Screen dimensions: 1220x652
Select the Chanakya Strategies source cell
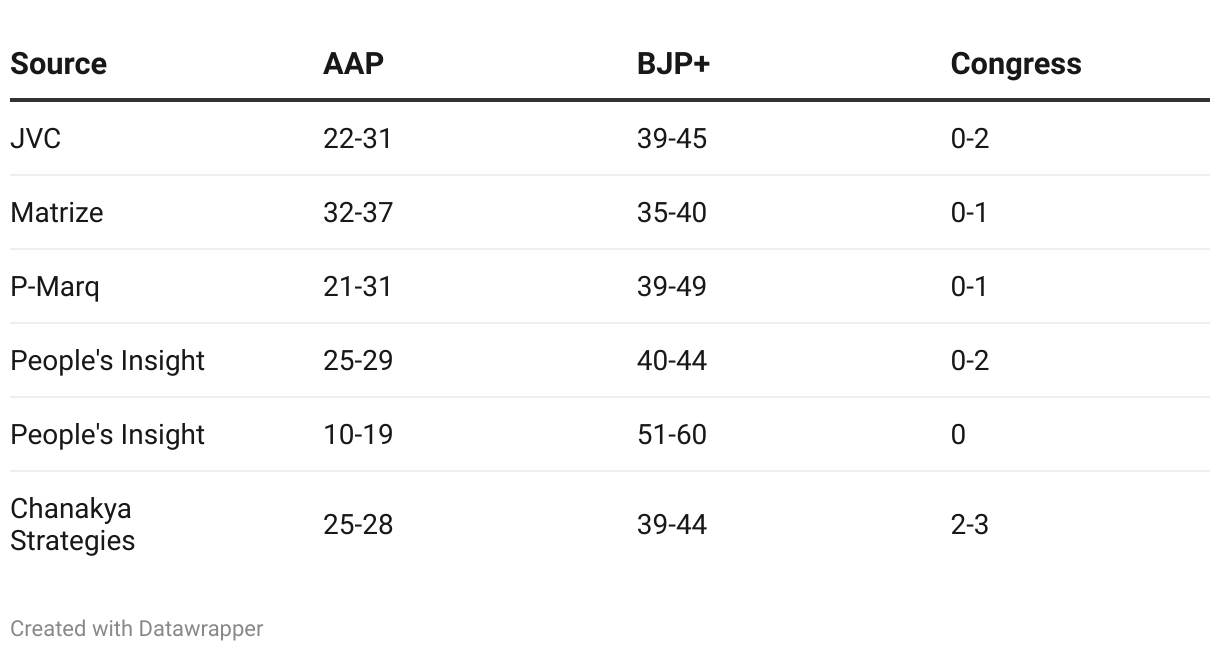click(73, 524)
